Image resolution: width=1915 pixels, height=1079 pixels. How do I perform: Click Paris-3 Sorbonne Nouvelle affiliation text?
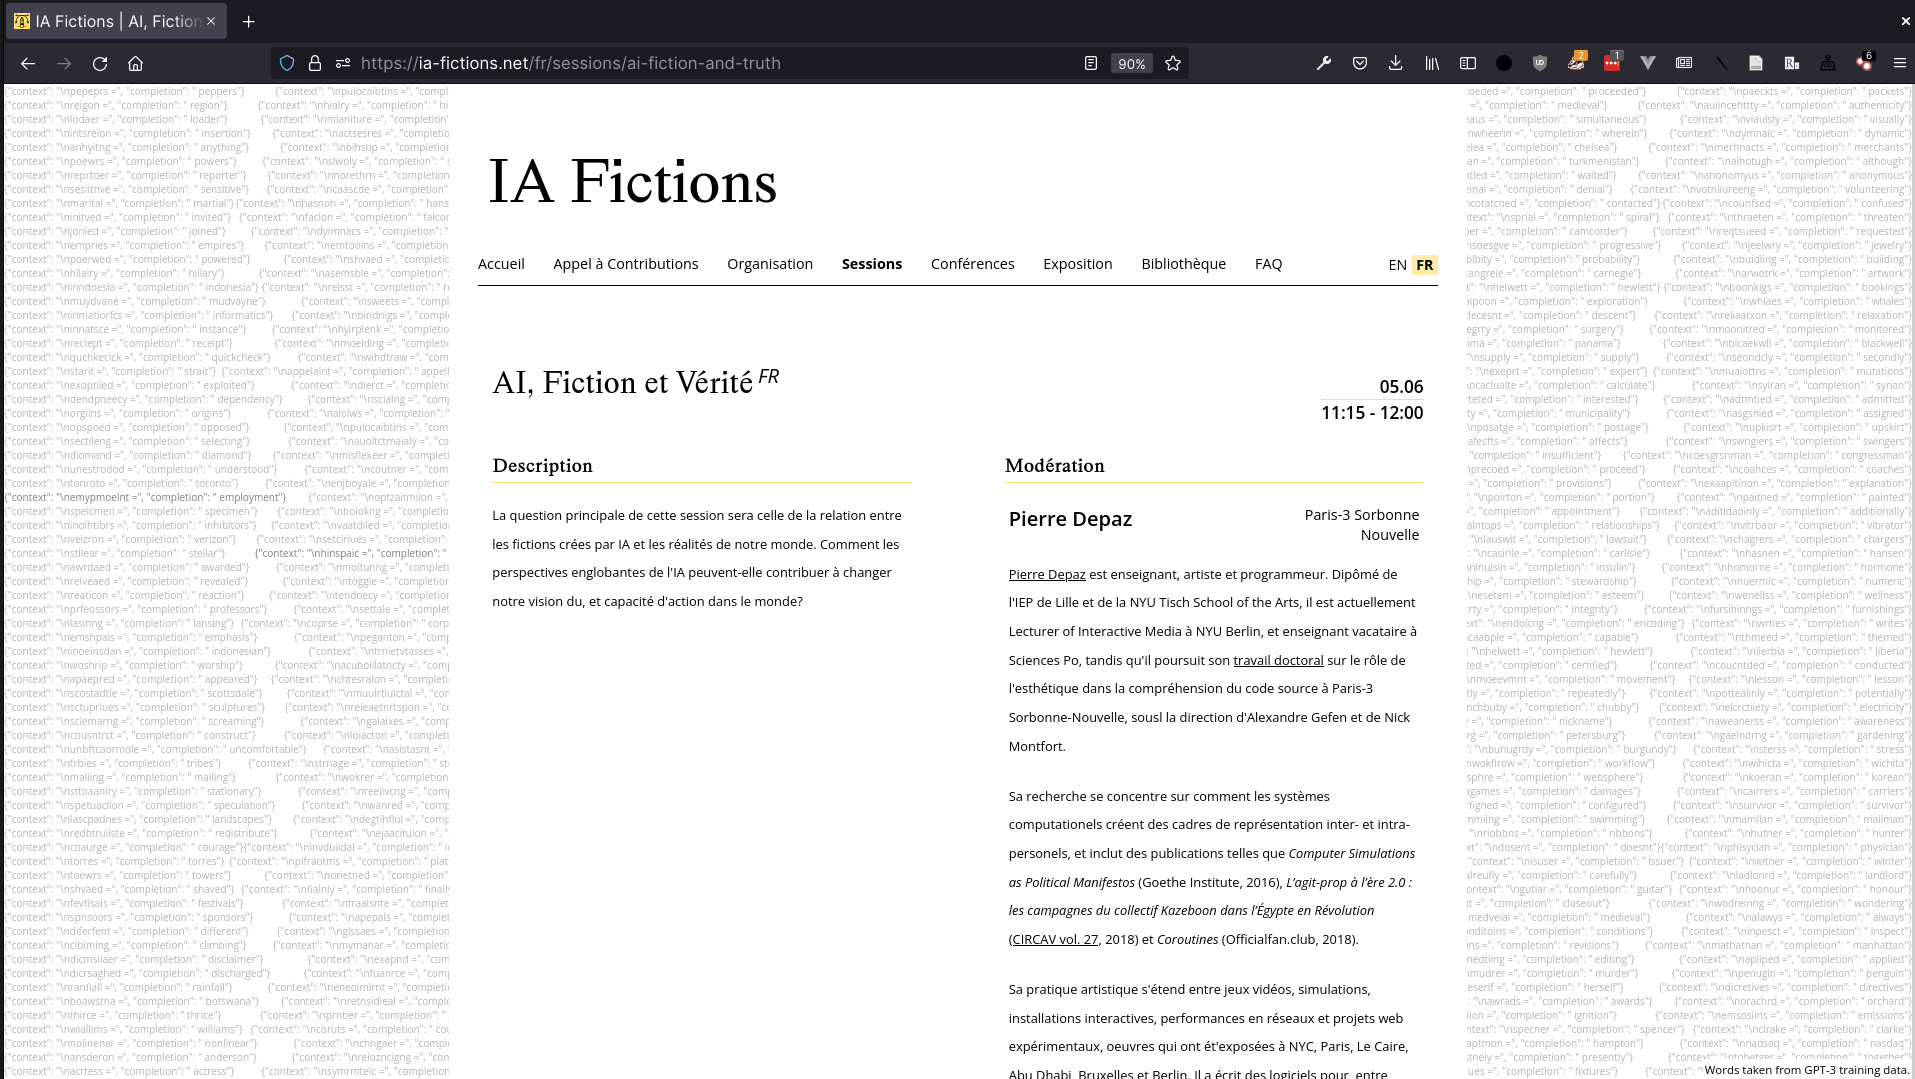point(1362,525)
